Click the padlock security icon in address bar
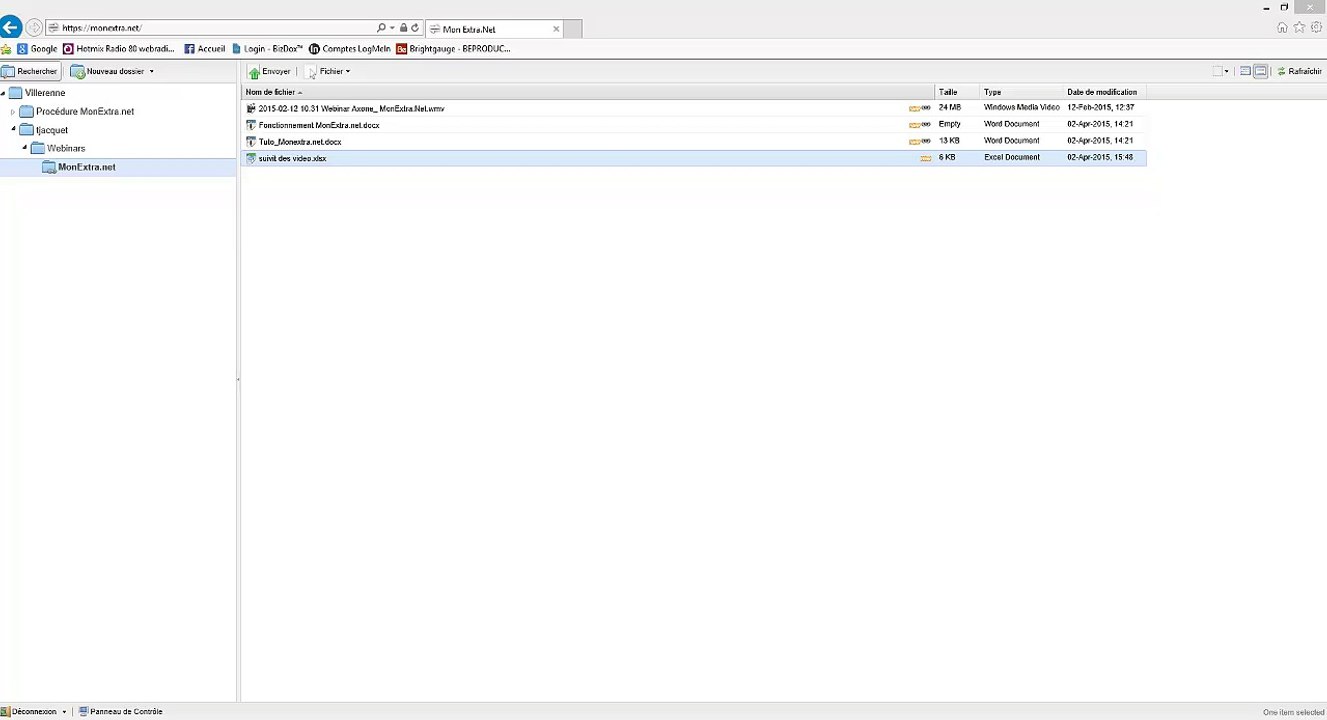The height and width of the screenshot is (720, 1327). [403, 28]
